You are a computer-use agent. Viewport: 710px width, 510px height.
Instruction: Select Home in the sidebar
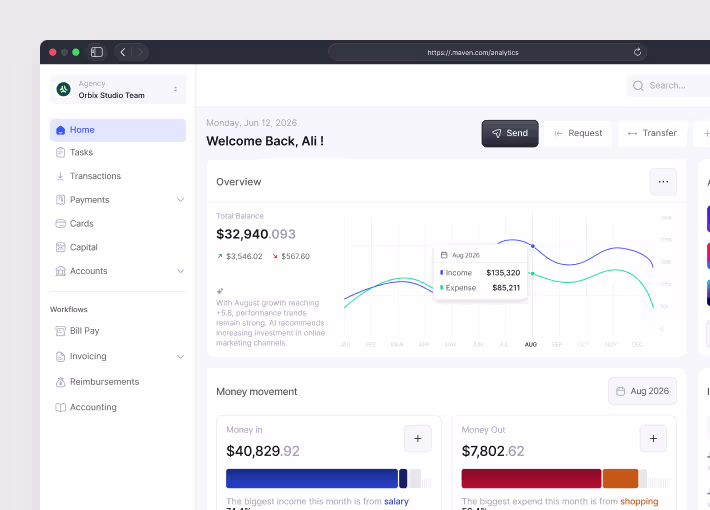coord(118,130)
